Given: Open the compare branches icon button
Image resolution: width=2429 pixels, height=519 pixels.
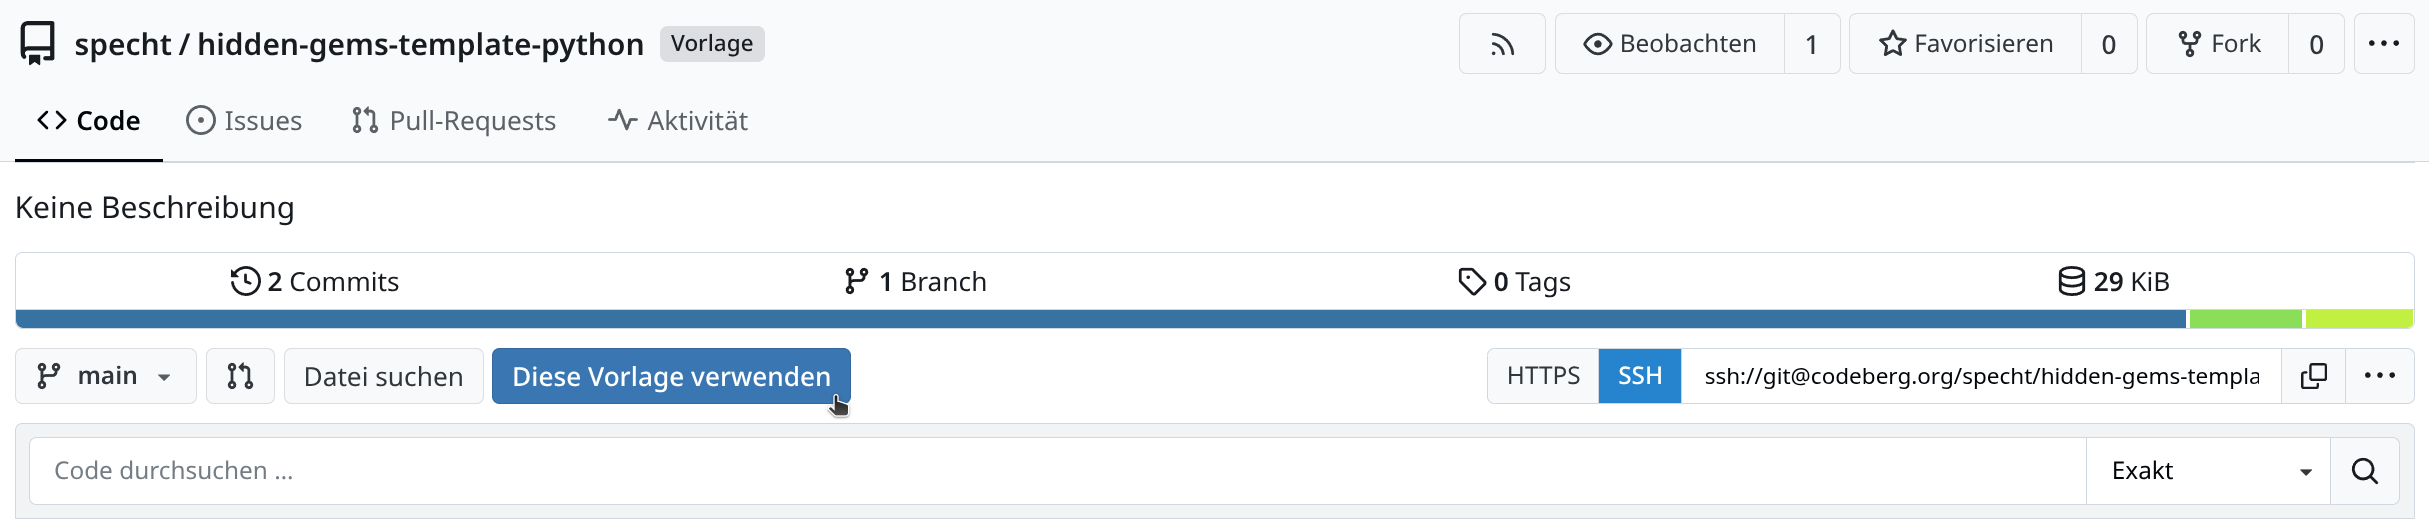Looking at the screenshot, I should point(240,376).
